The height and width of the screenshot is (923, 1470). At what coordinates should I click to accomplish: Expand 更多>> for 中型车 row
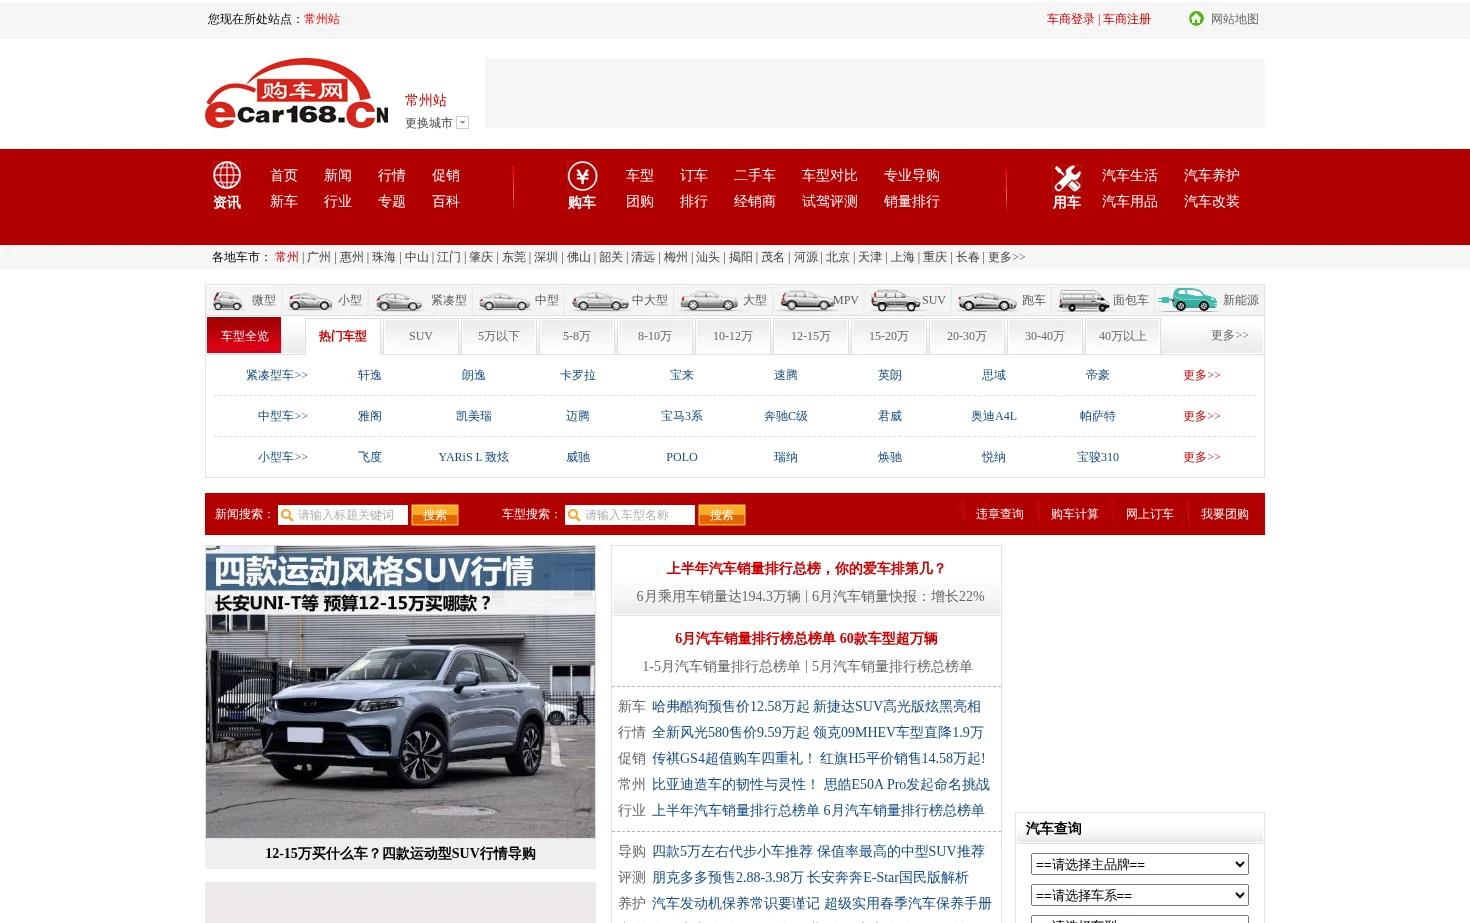1202,416
